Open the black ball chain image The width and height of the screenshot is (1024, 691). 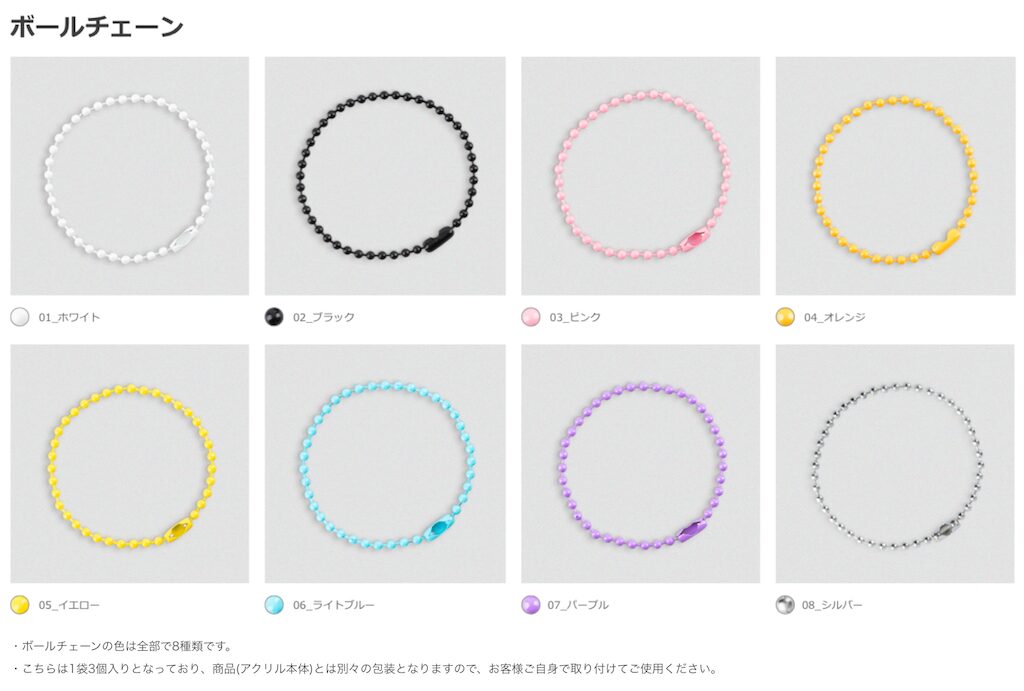click(x=385, y=176)
